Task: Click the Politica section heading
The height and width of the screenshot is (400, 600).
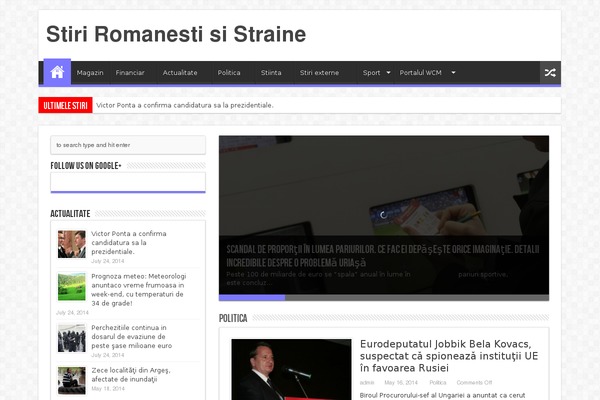Action: 233,318
